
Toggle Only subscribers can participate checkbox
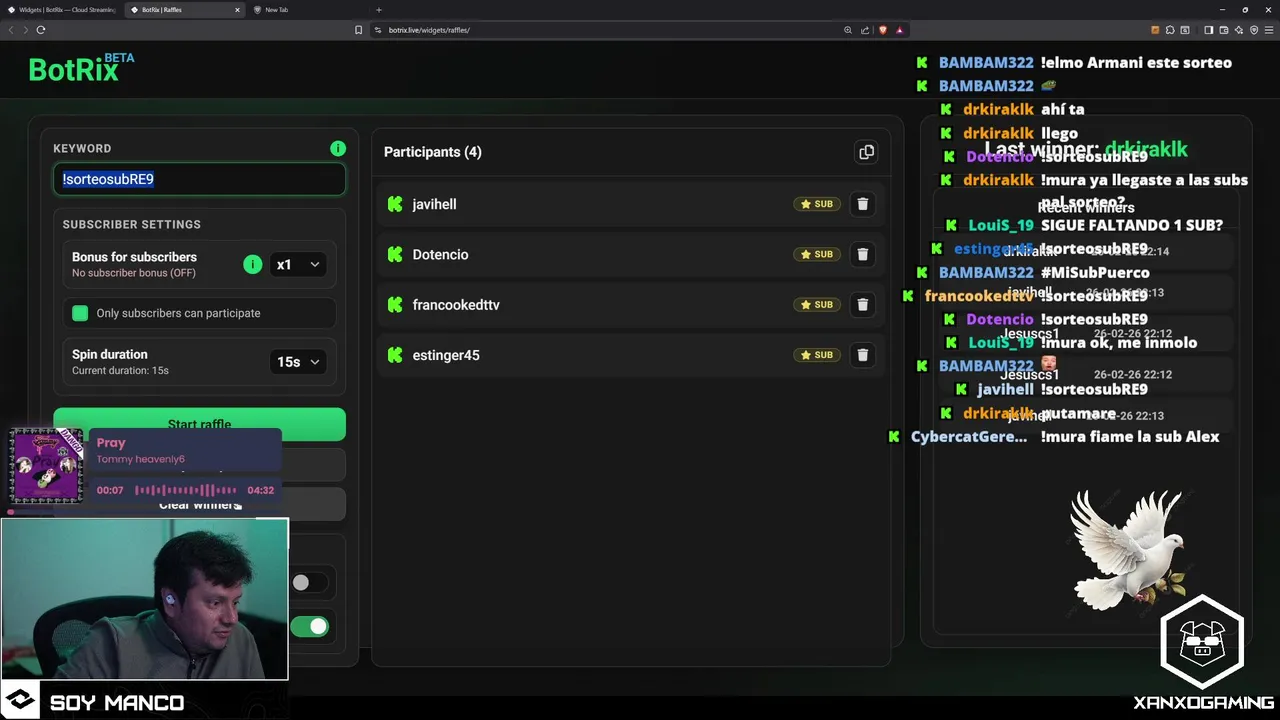80,313
